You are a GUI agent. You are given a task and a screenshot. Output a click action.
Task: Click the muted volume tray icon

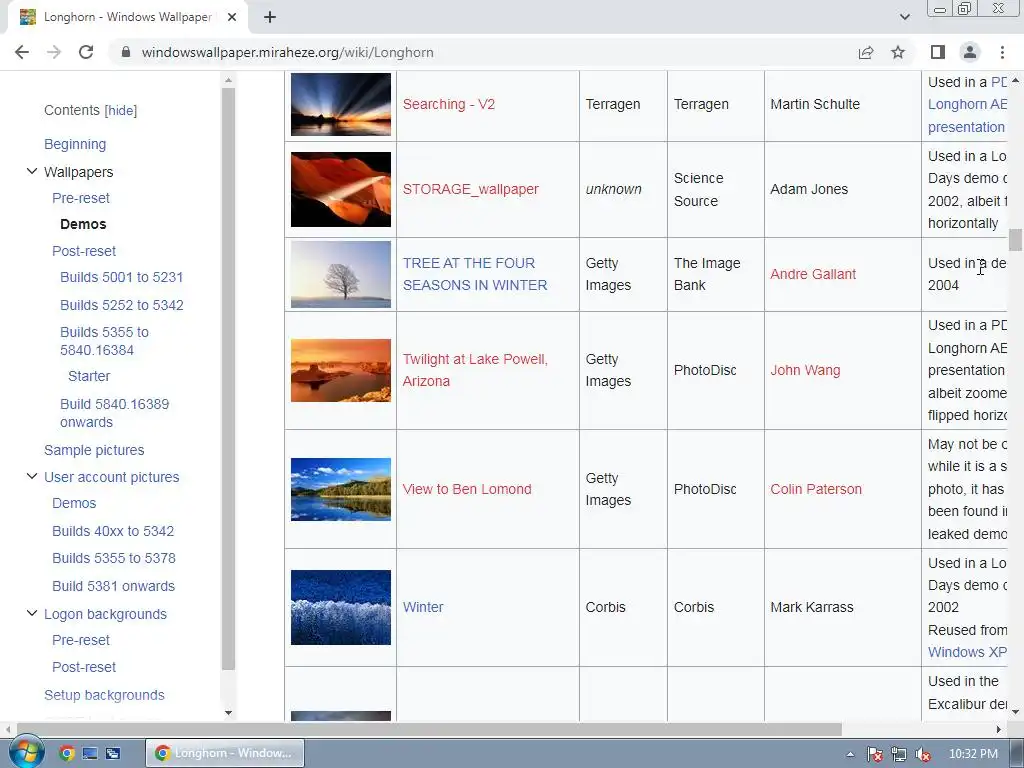coord(923,754)
